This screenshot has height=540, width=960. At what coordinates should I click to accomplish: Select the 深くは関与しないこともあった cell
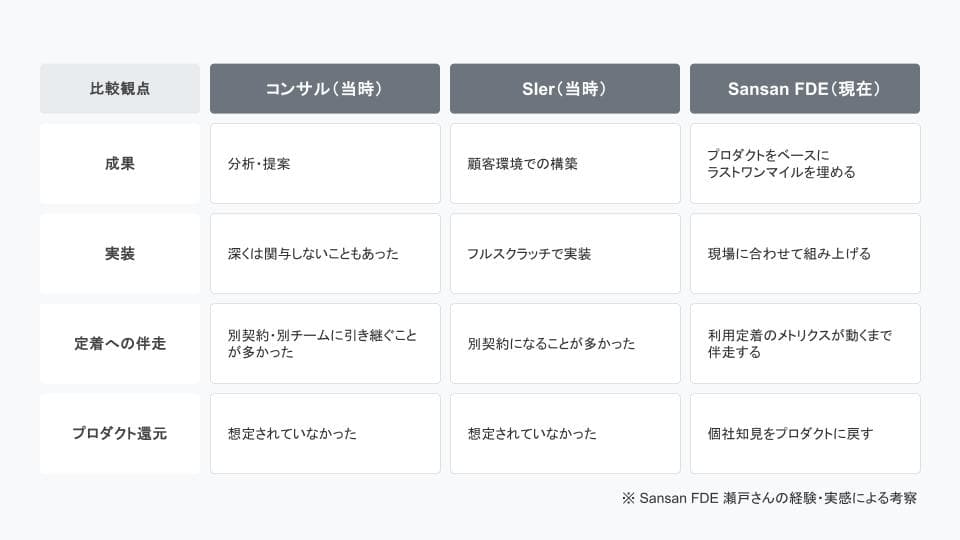(x=325, y=253)
